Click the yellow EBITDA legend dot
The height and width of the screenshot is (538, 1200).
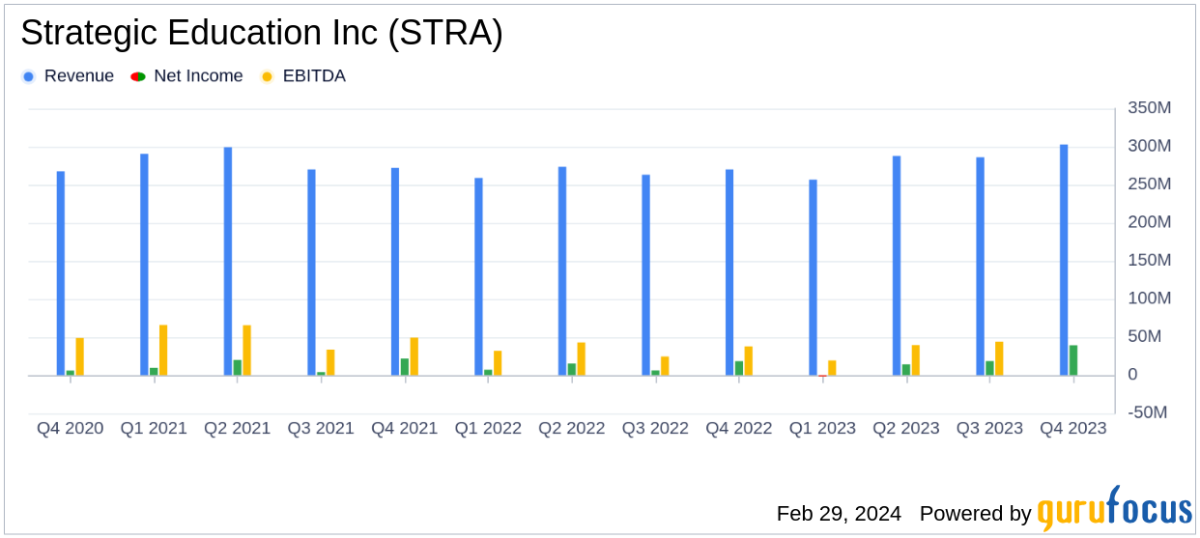pos(267,77)
